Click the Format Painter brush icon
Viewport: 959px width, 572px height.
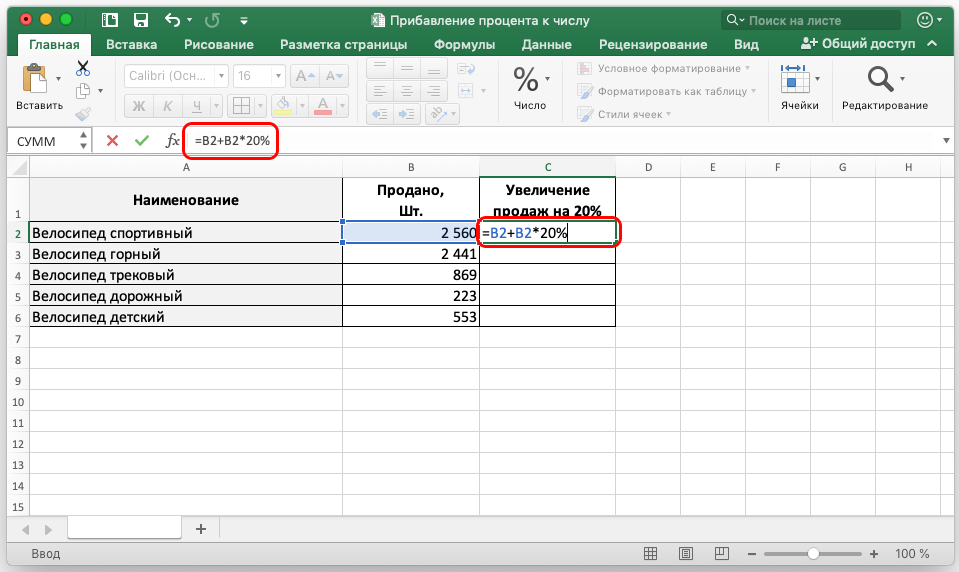pos(83,114)
